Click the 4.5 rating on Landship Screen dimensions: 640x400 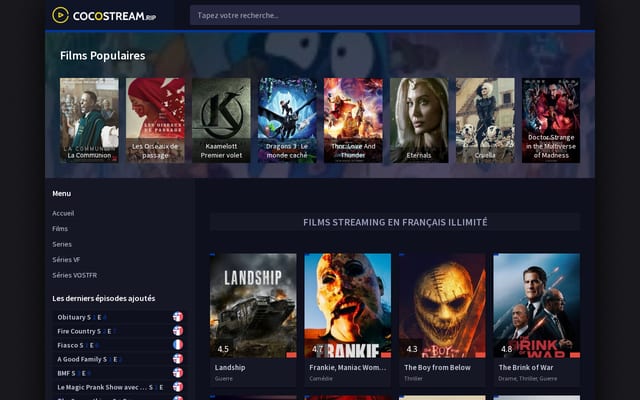coord(223,349)
